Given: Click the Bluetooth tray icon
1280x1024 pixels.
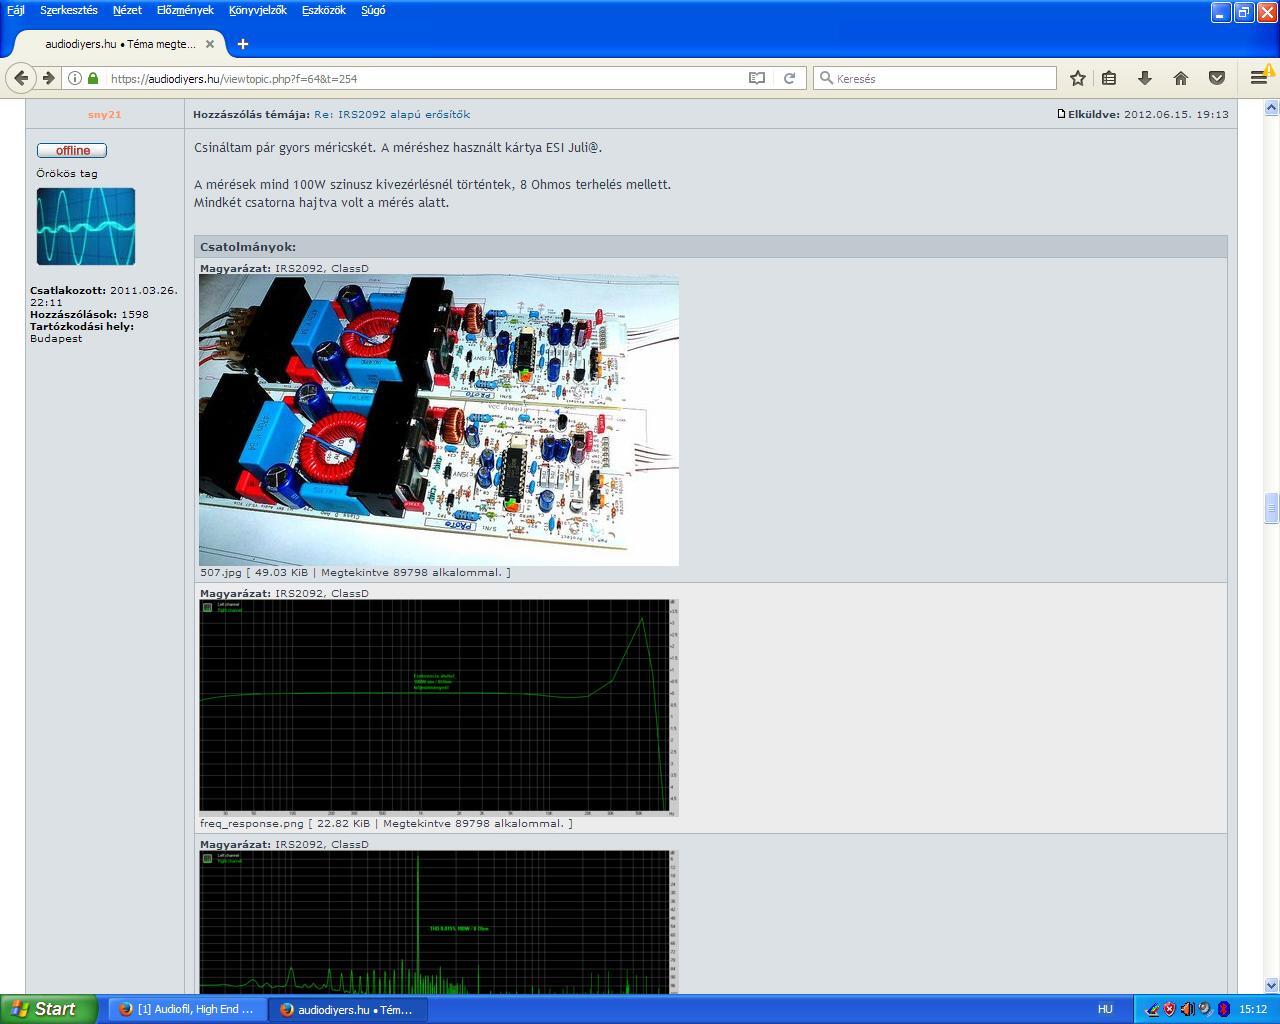Looking at the screenshot, I should point(1223,1009).
